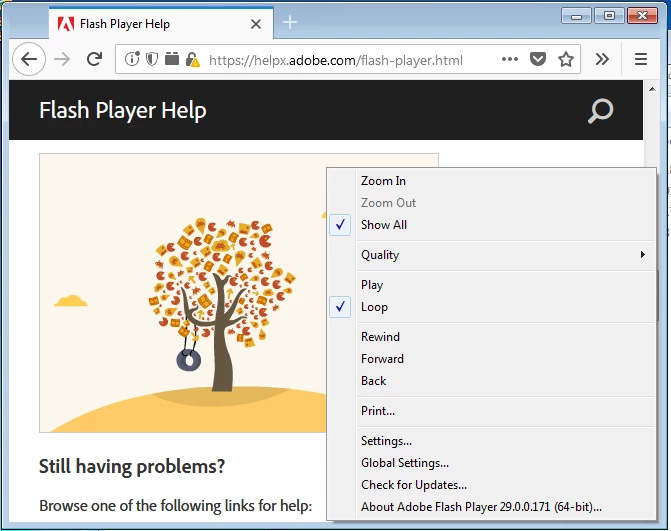Close the Flash Player Help tab
This screenshot has width=671, height=531.
256,24
